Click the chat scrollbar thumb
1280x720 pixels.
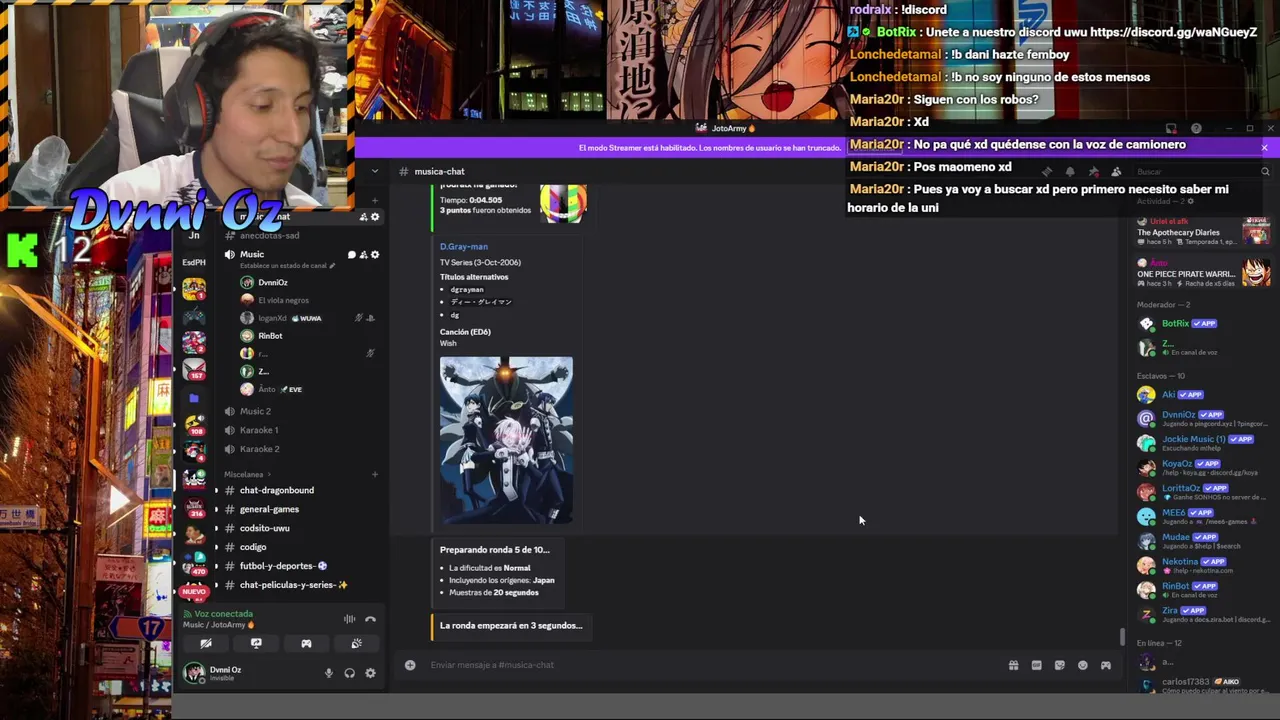point(1122,637)
